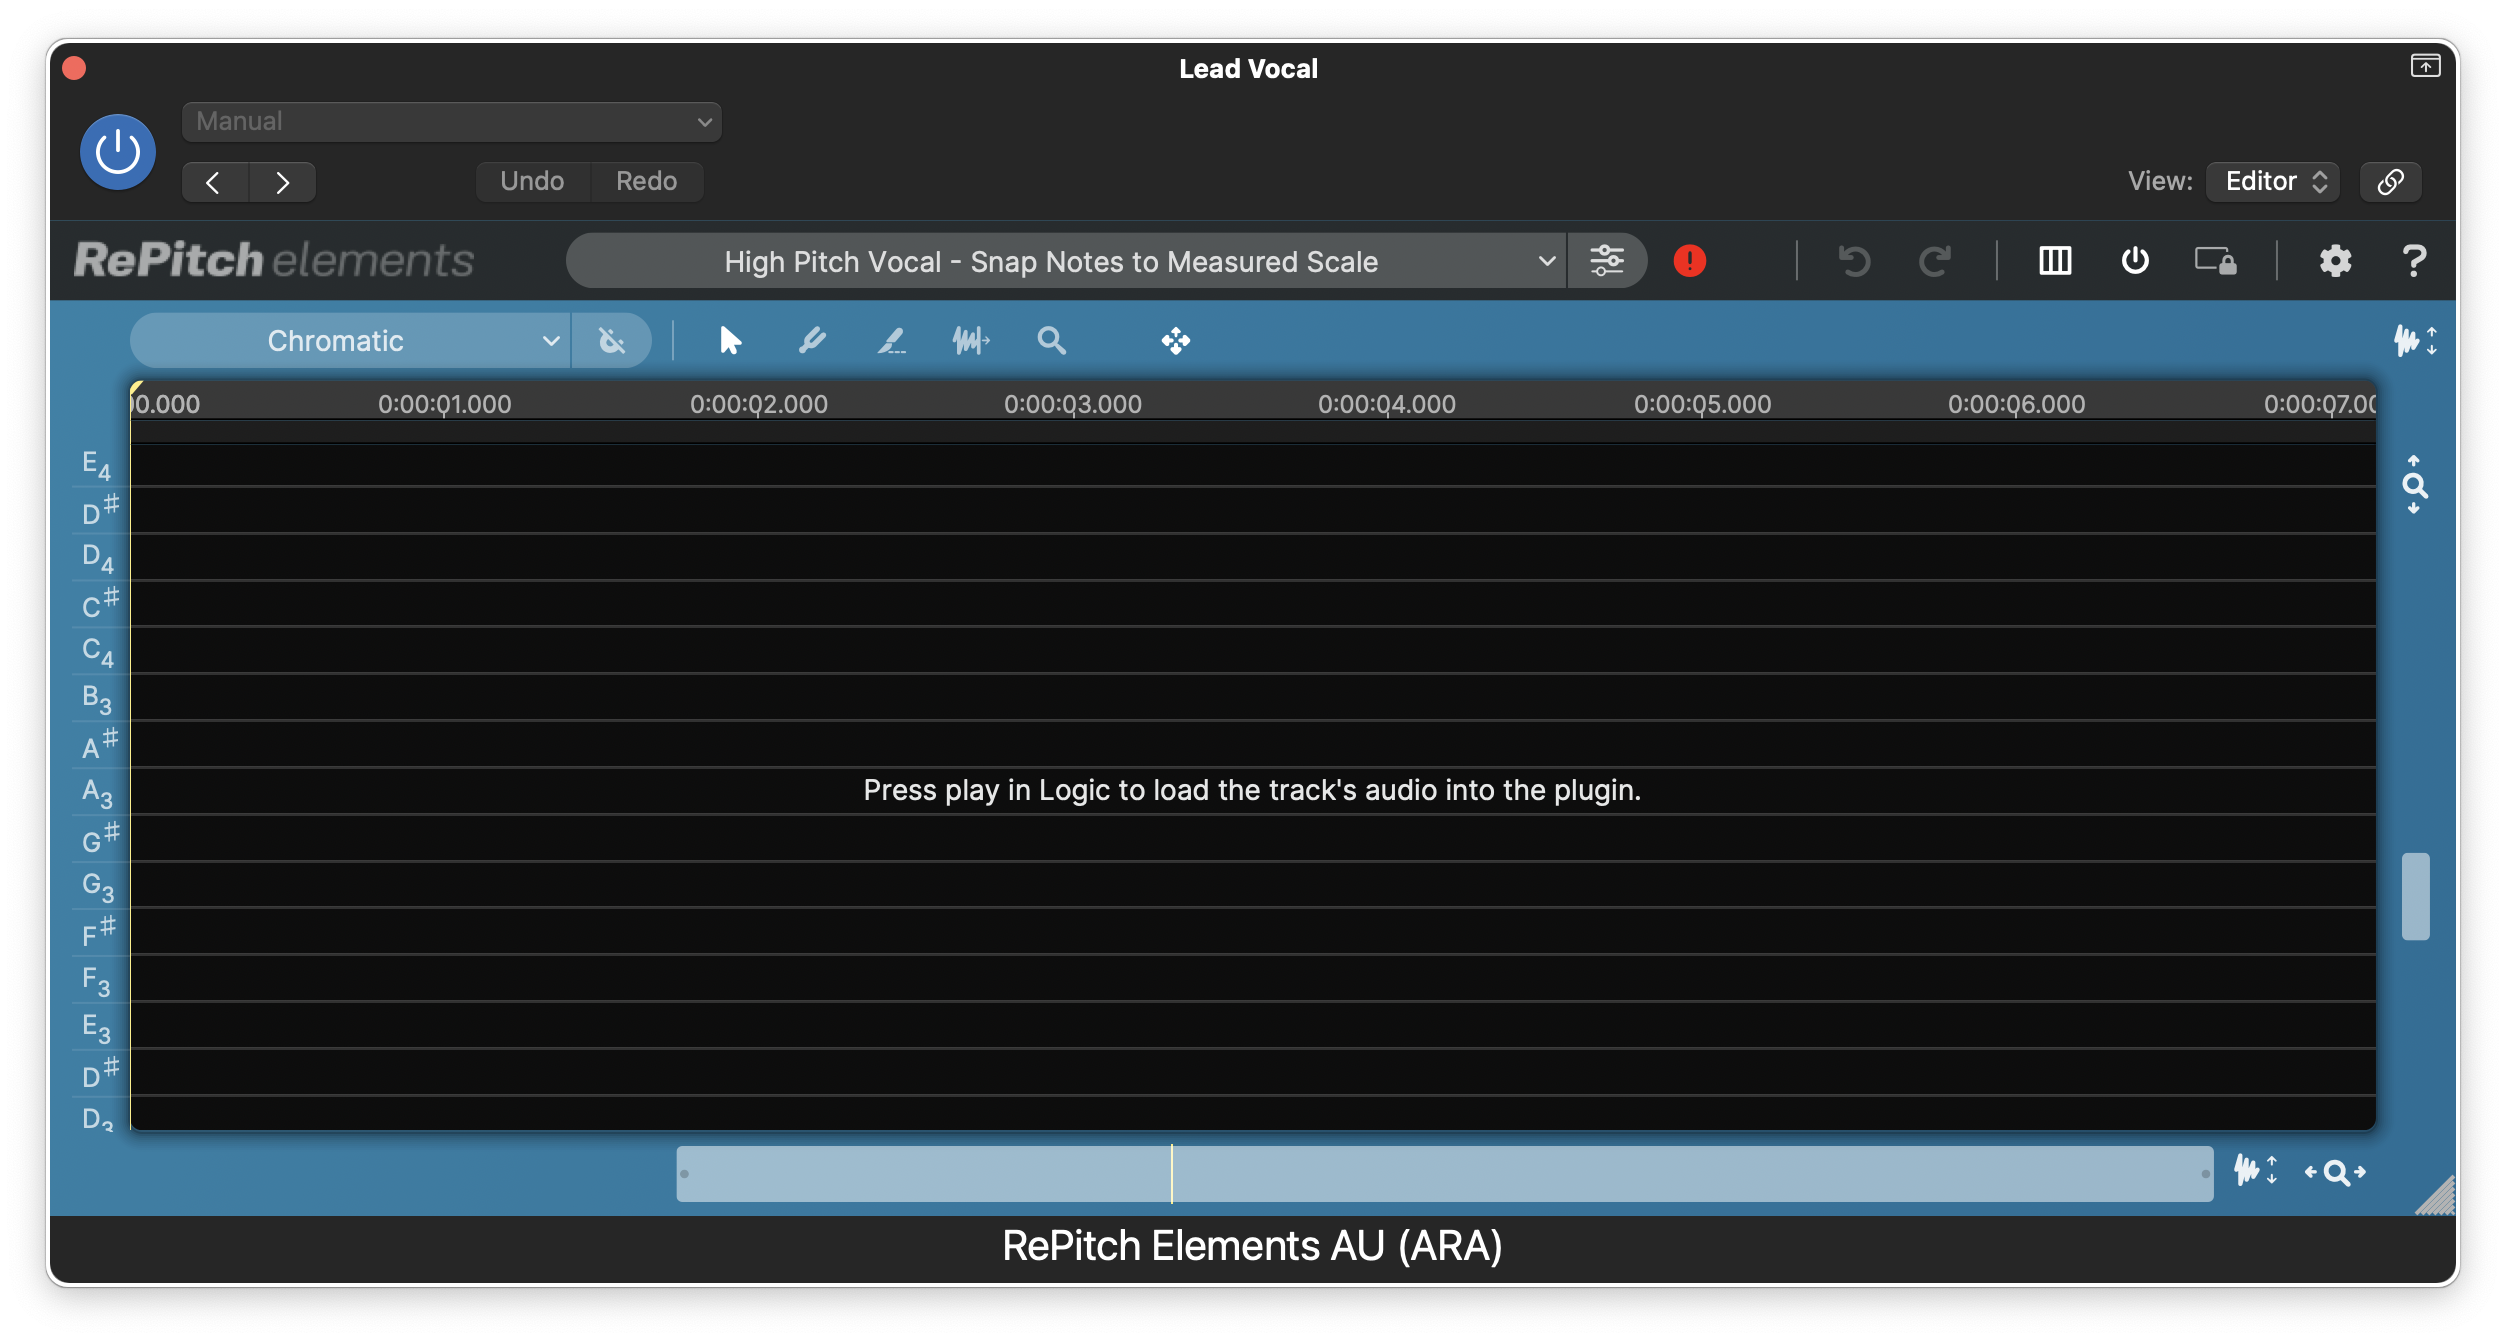The height and width of the screenshot is (1342, 2506).
Task: Open the gear settings icon
Action: point(2335,261)
